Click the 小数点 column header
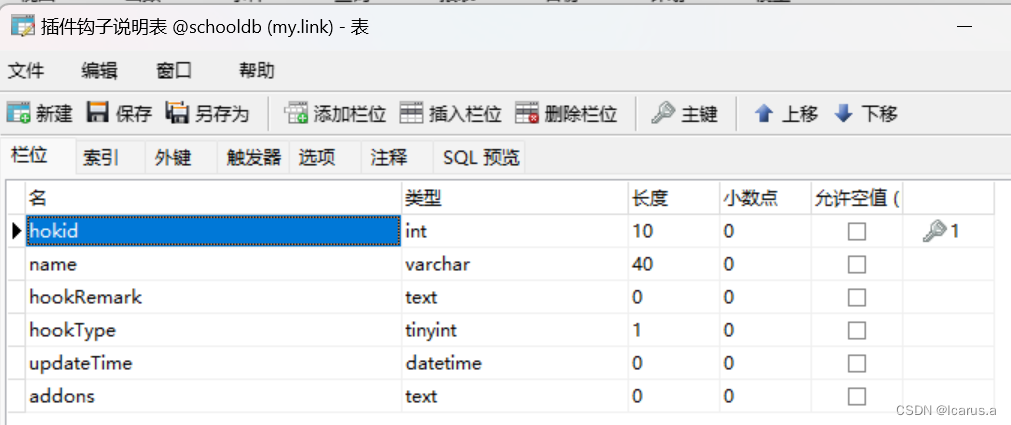Image resolution: width=1011 pixels, height=425 pixels. [x=765, y=198]
